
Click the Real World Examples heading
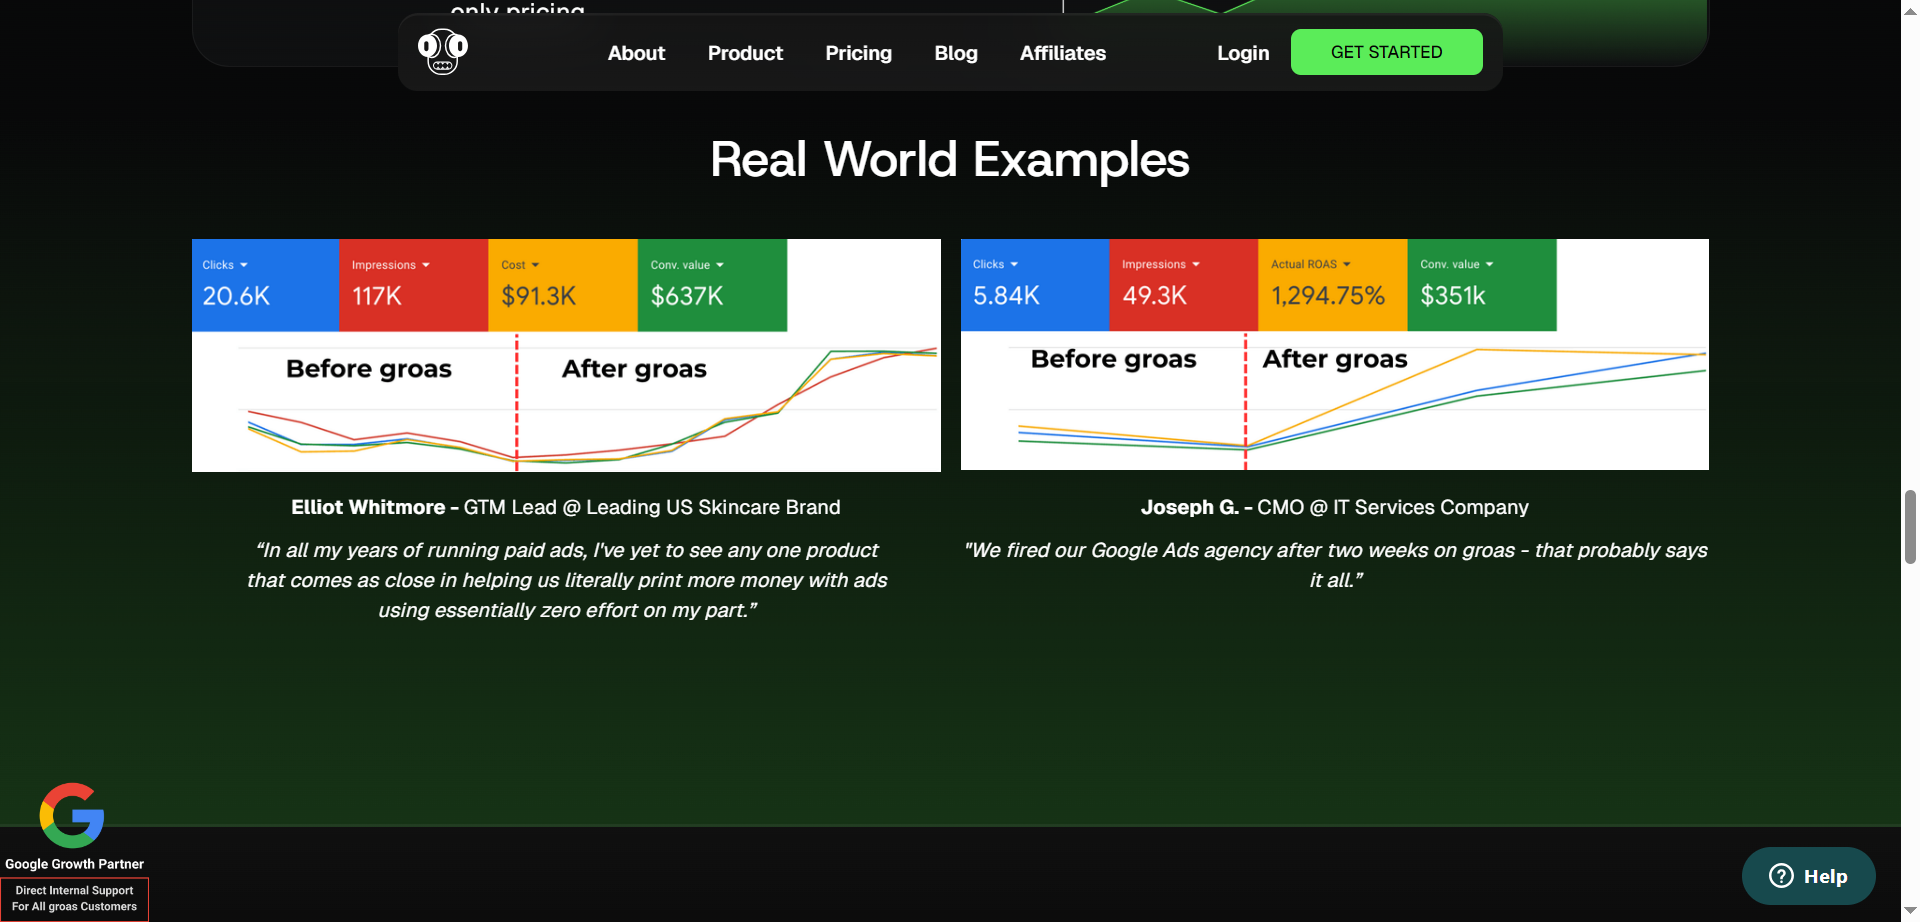(x=950, y=160)
